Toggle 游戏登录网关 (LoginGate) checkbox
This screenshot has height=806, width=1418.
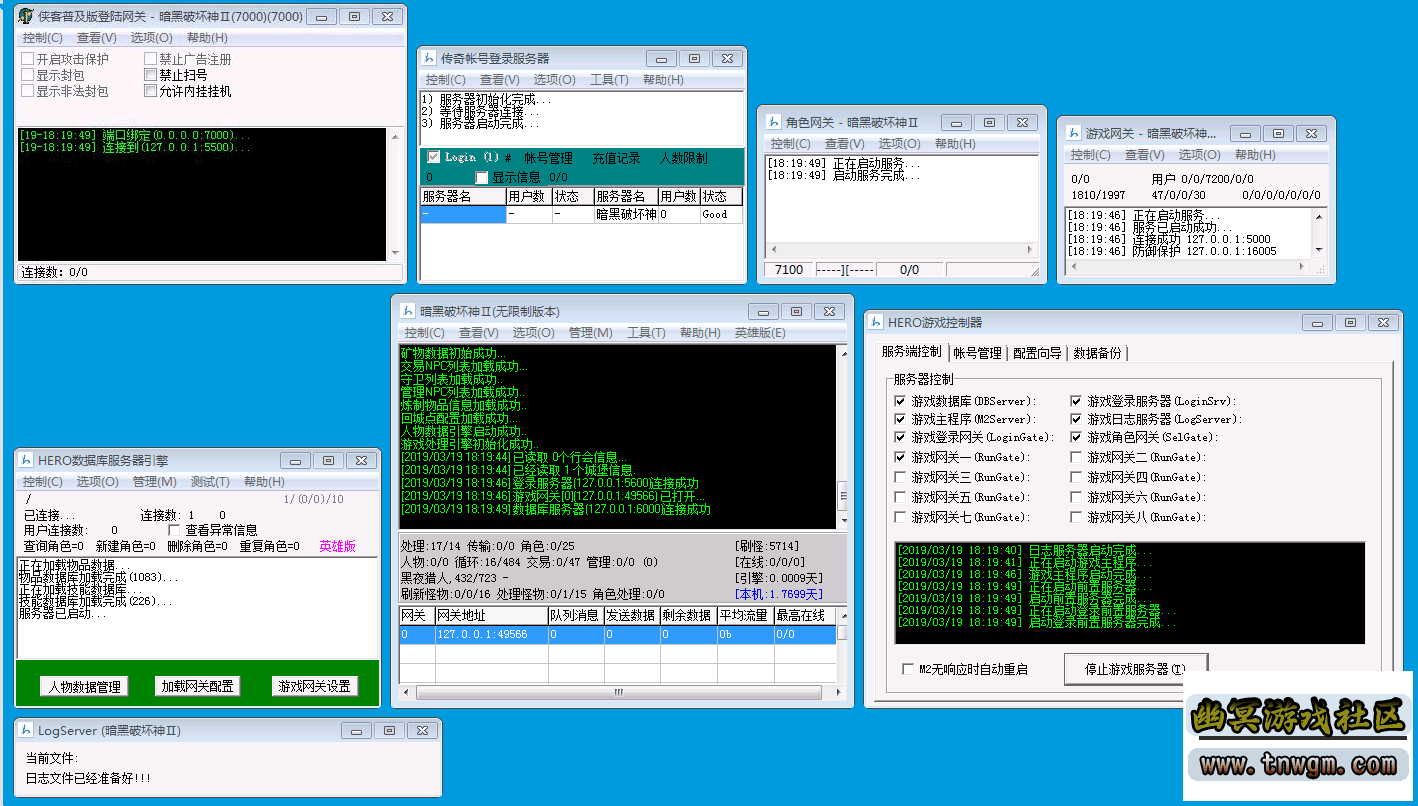point(901,437)
